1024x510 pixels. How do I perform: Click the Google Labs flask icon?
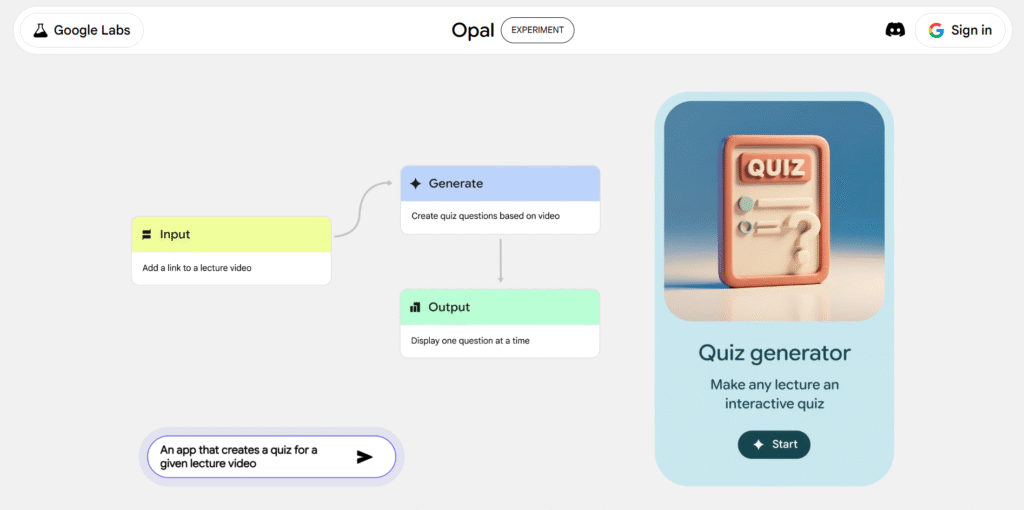tap(40, 30)
